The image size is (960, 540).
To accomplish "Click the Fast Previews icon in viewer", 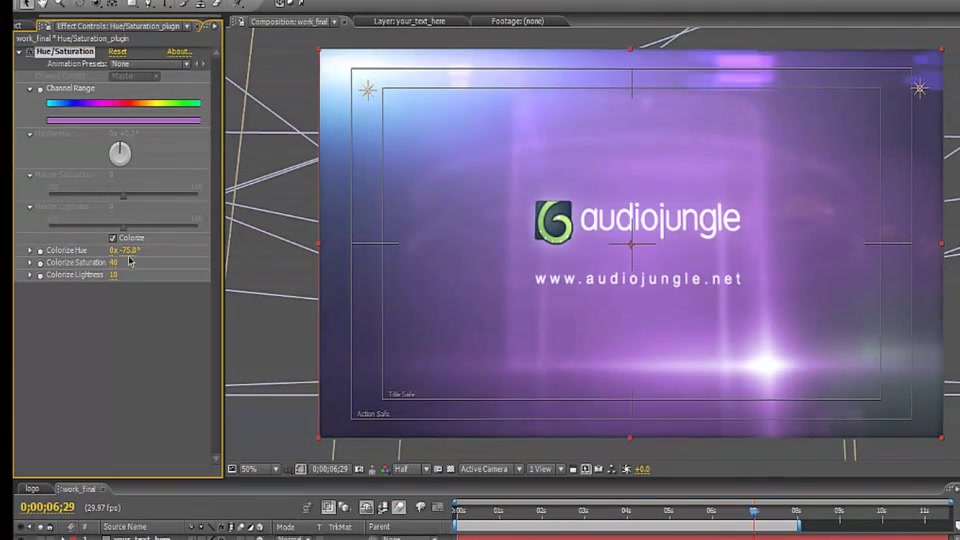I will coord(586,469).
